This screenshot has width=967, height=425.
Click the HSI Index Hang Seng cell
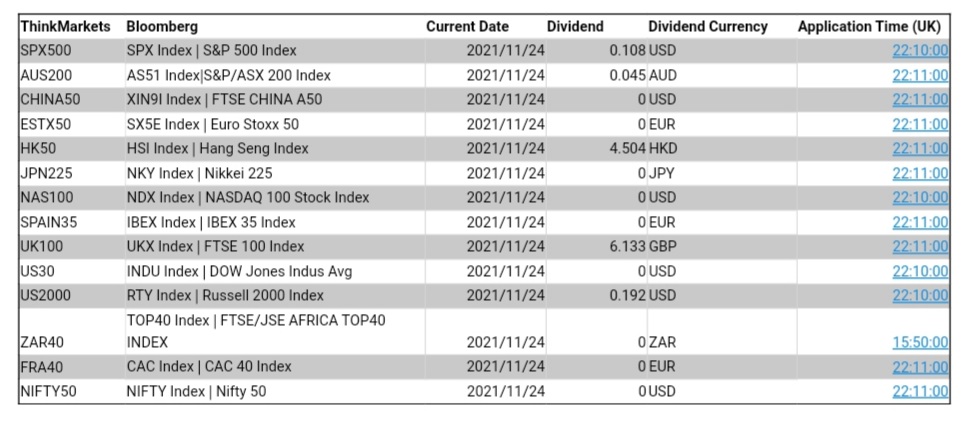218,149
